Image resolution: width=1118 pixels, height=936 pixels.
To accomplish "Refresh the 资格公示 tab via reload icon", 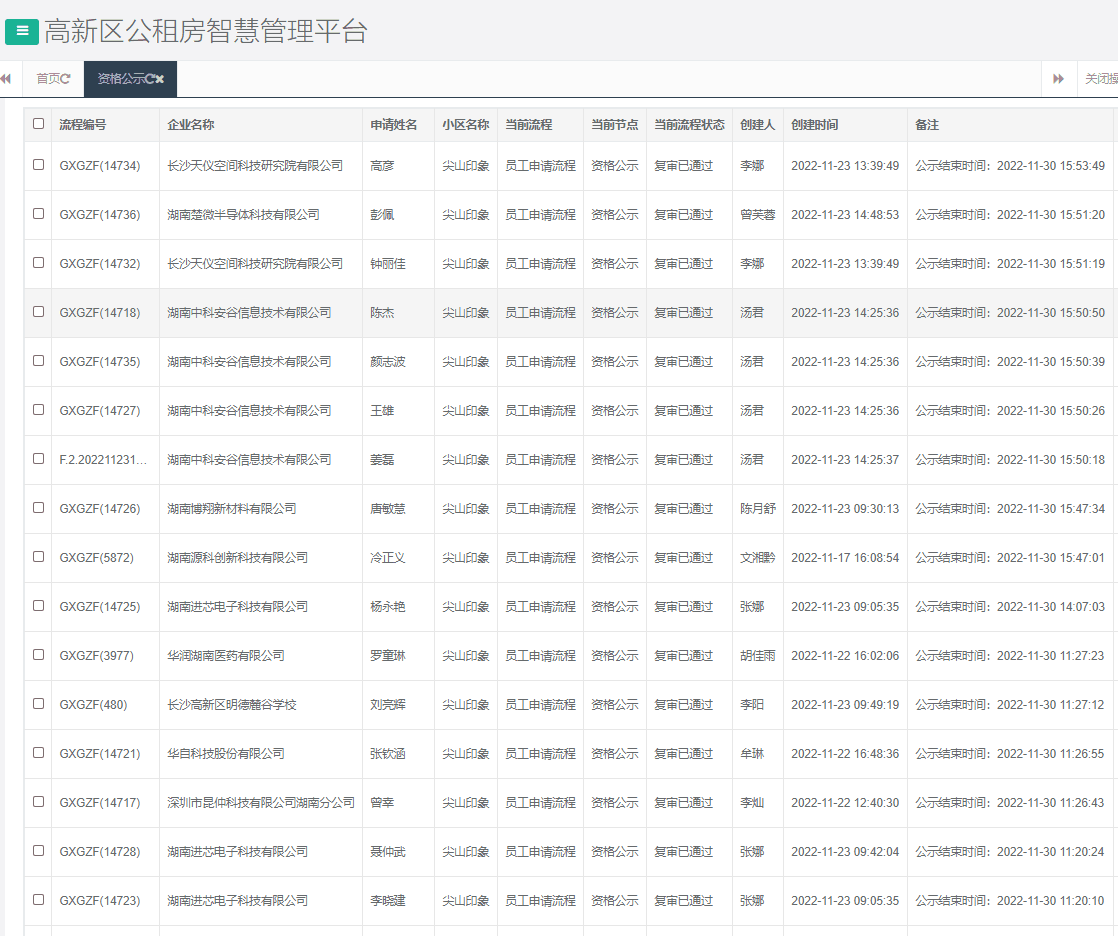I will click(x=149, y=79).
